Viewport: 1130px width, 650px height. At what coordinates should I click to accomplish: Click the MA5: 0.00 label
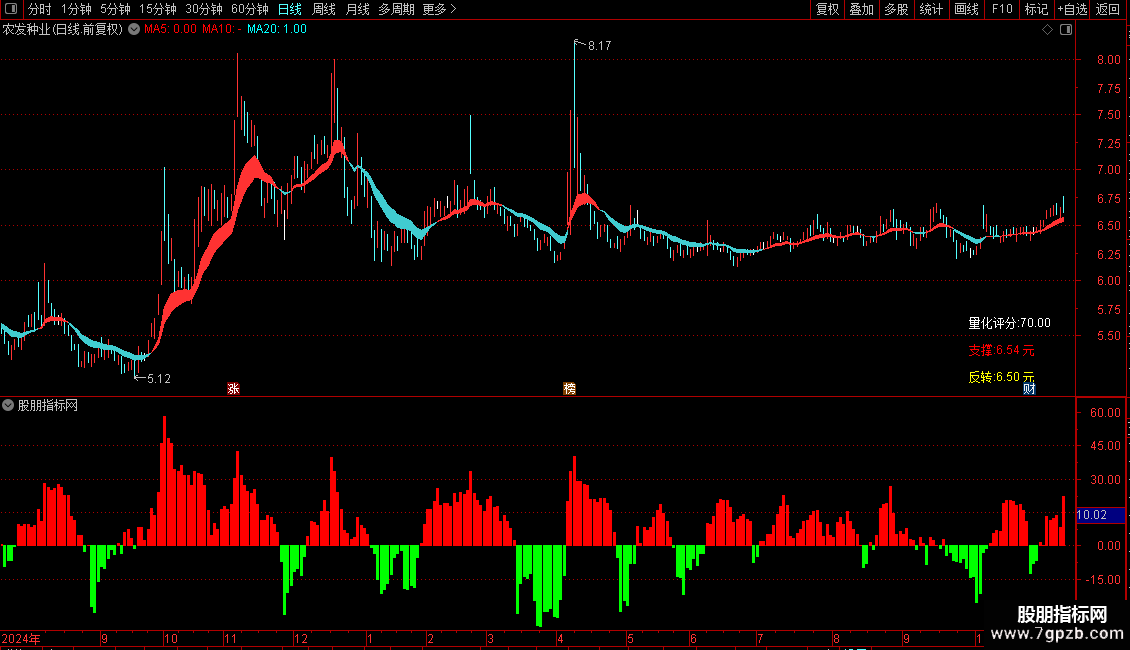(x=170, y=29)
